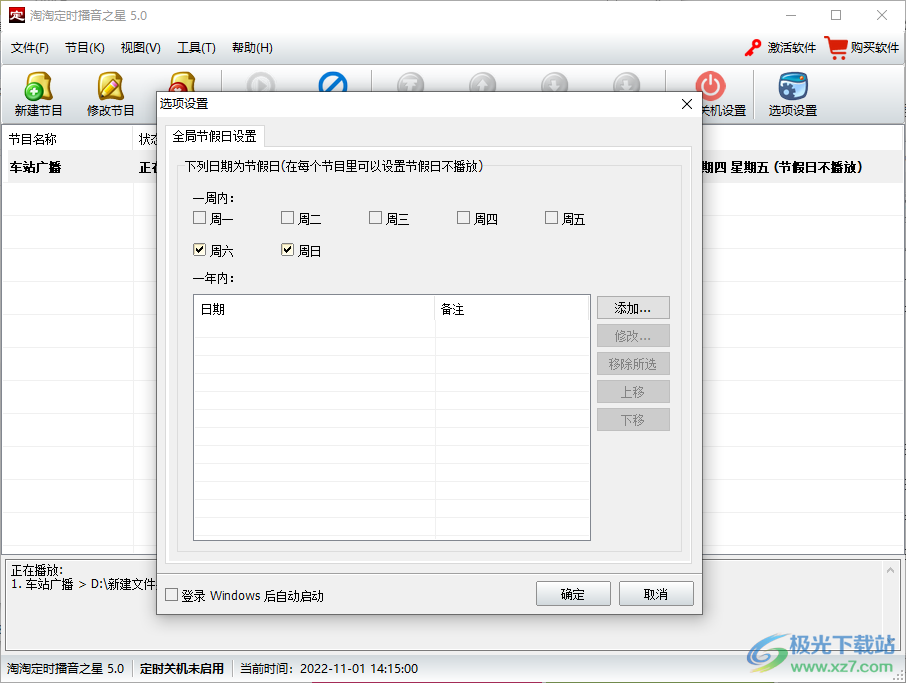Viewport: 906px width, 683px height.
Task: Click the 修改... button
Action: coord(633,336)
